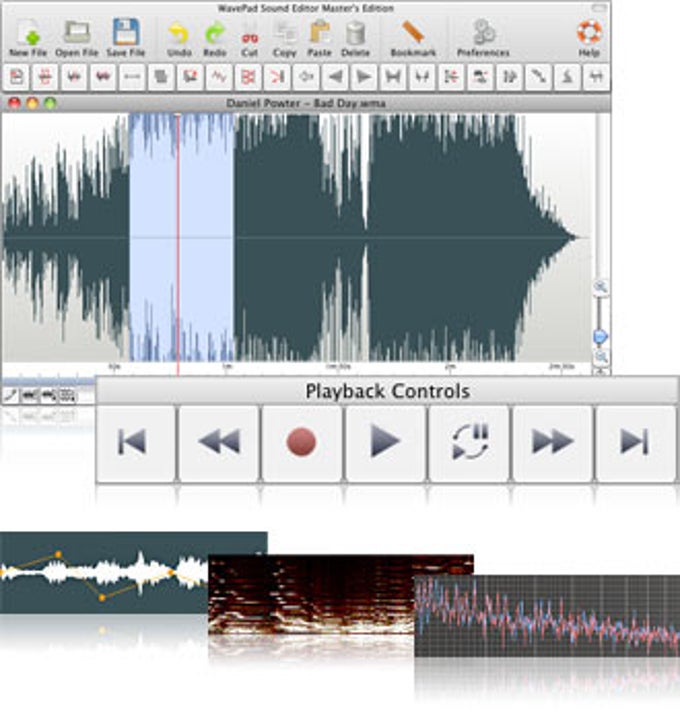Toggle loop play with the circular arrows

tap(469, 442)
